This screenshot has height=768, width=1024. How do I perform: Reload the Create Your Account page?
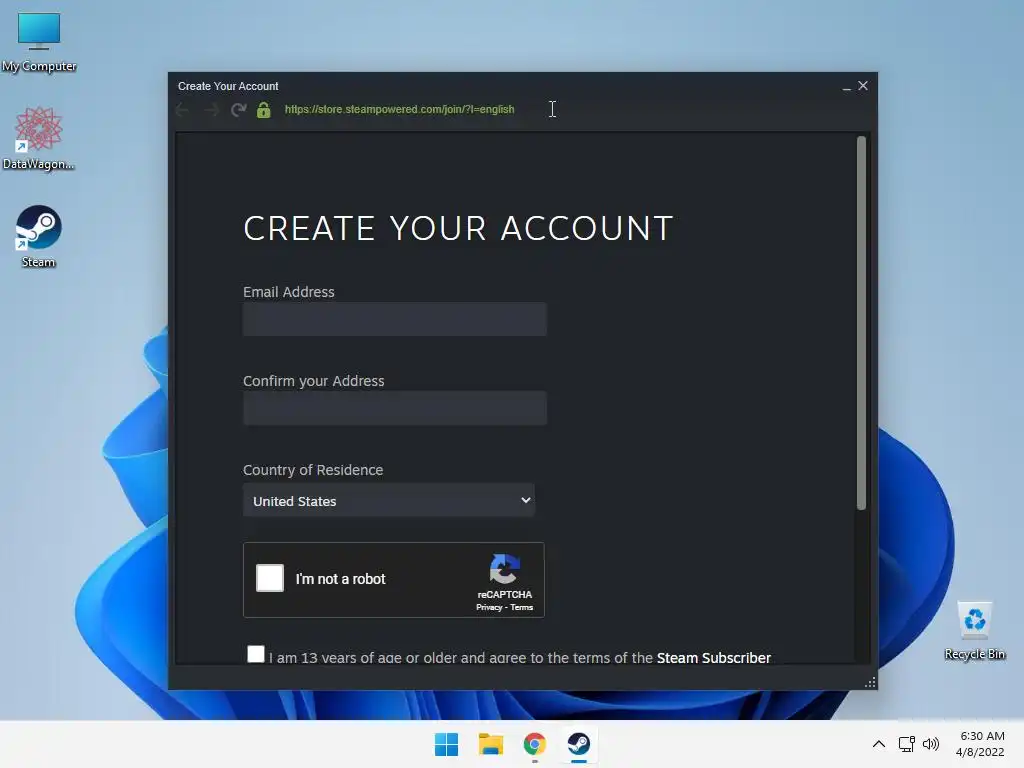tap(238, 110)
